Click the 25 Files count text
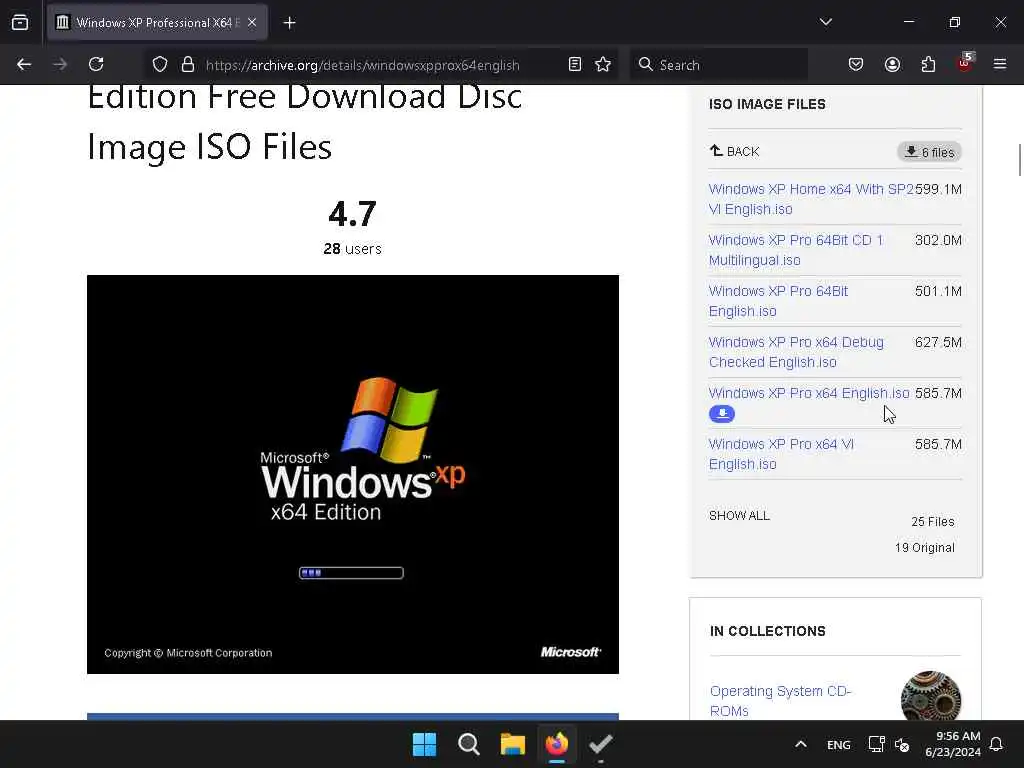 coord(933,521)
